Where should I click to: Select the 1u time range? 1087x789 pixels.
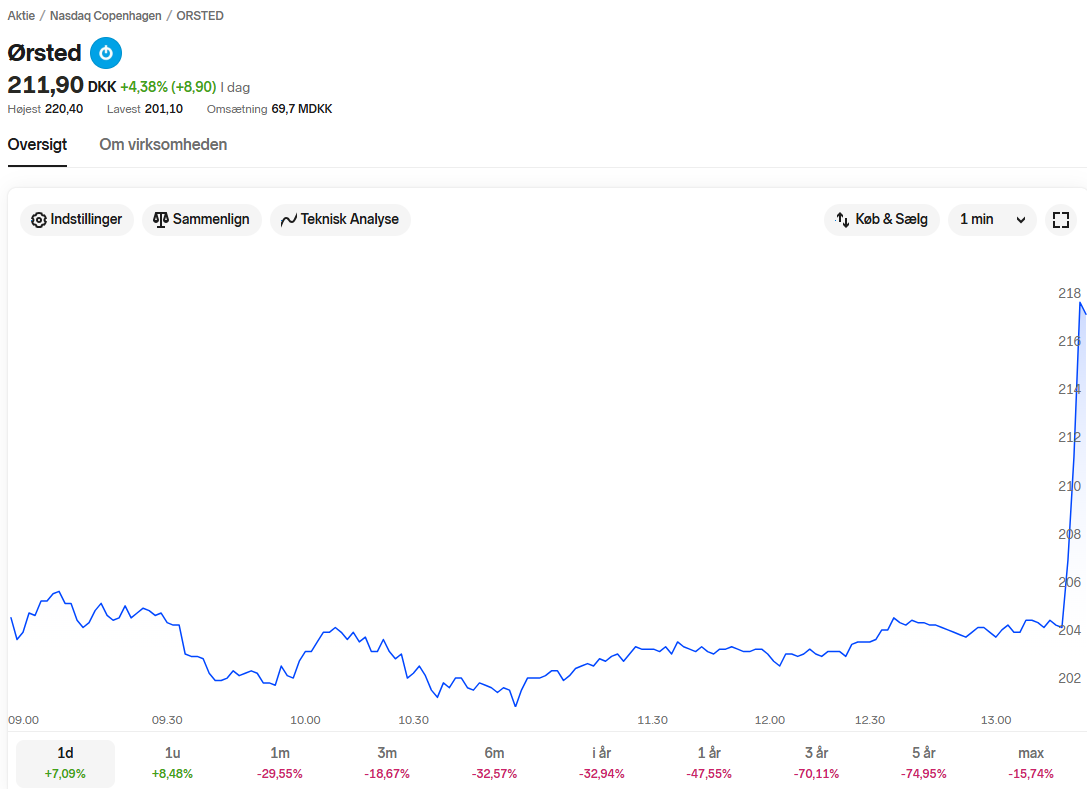[173, 763]
